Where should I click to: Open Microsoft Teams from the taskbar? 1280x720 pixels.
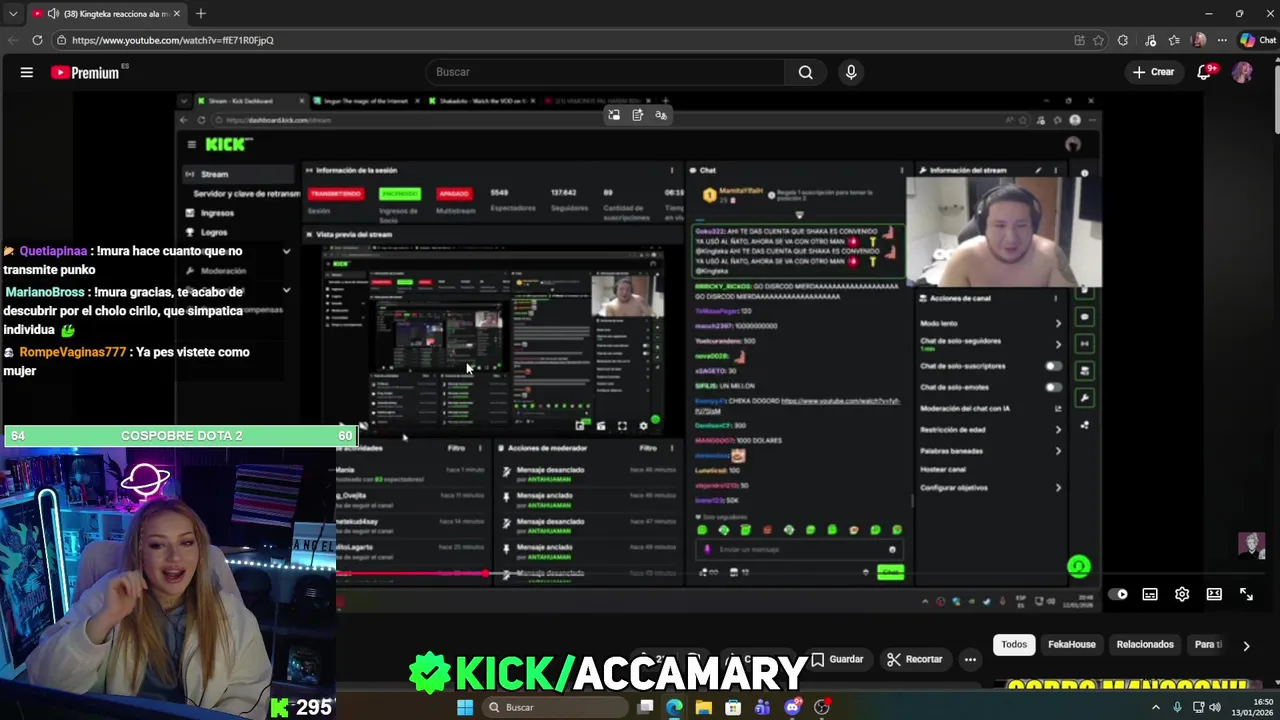pyautogui.click(x=763, y=707)
